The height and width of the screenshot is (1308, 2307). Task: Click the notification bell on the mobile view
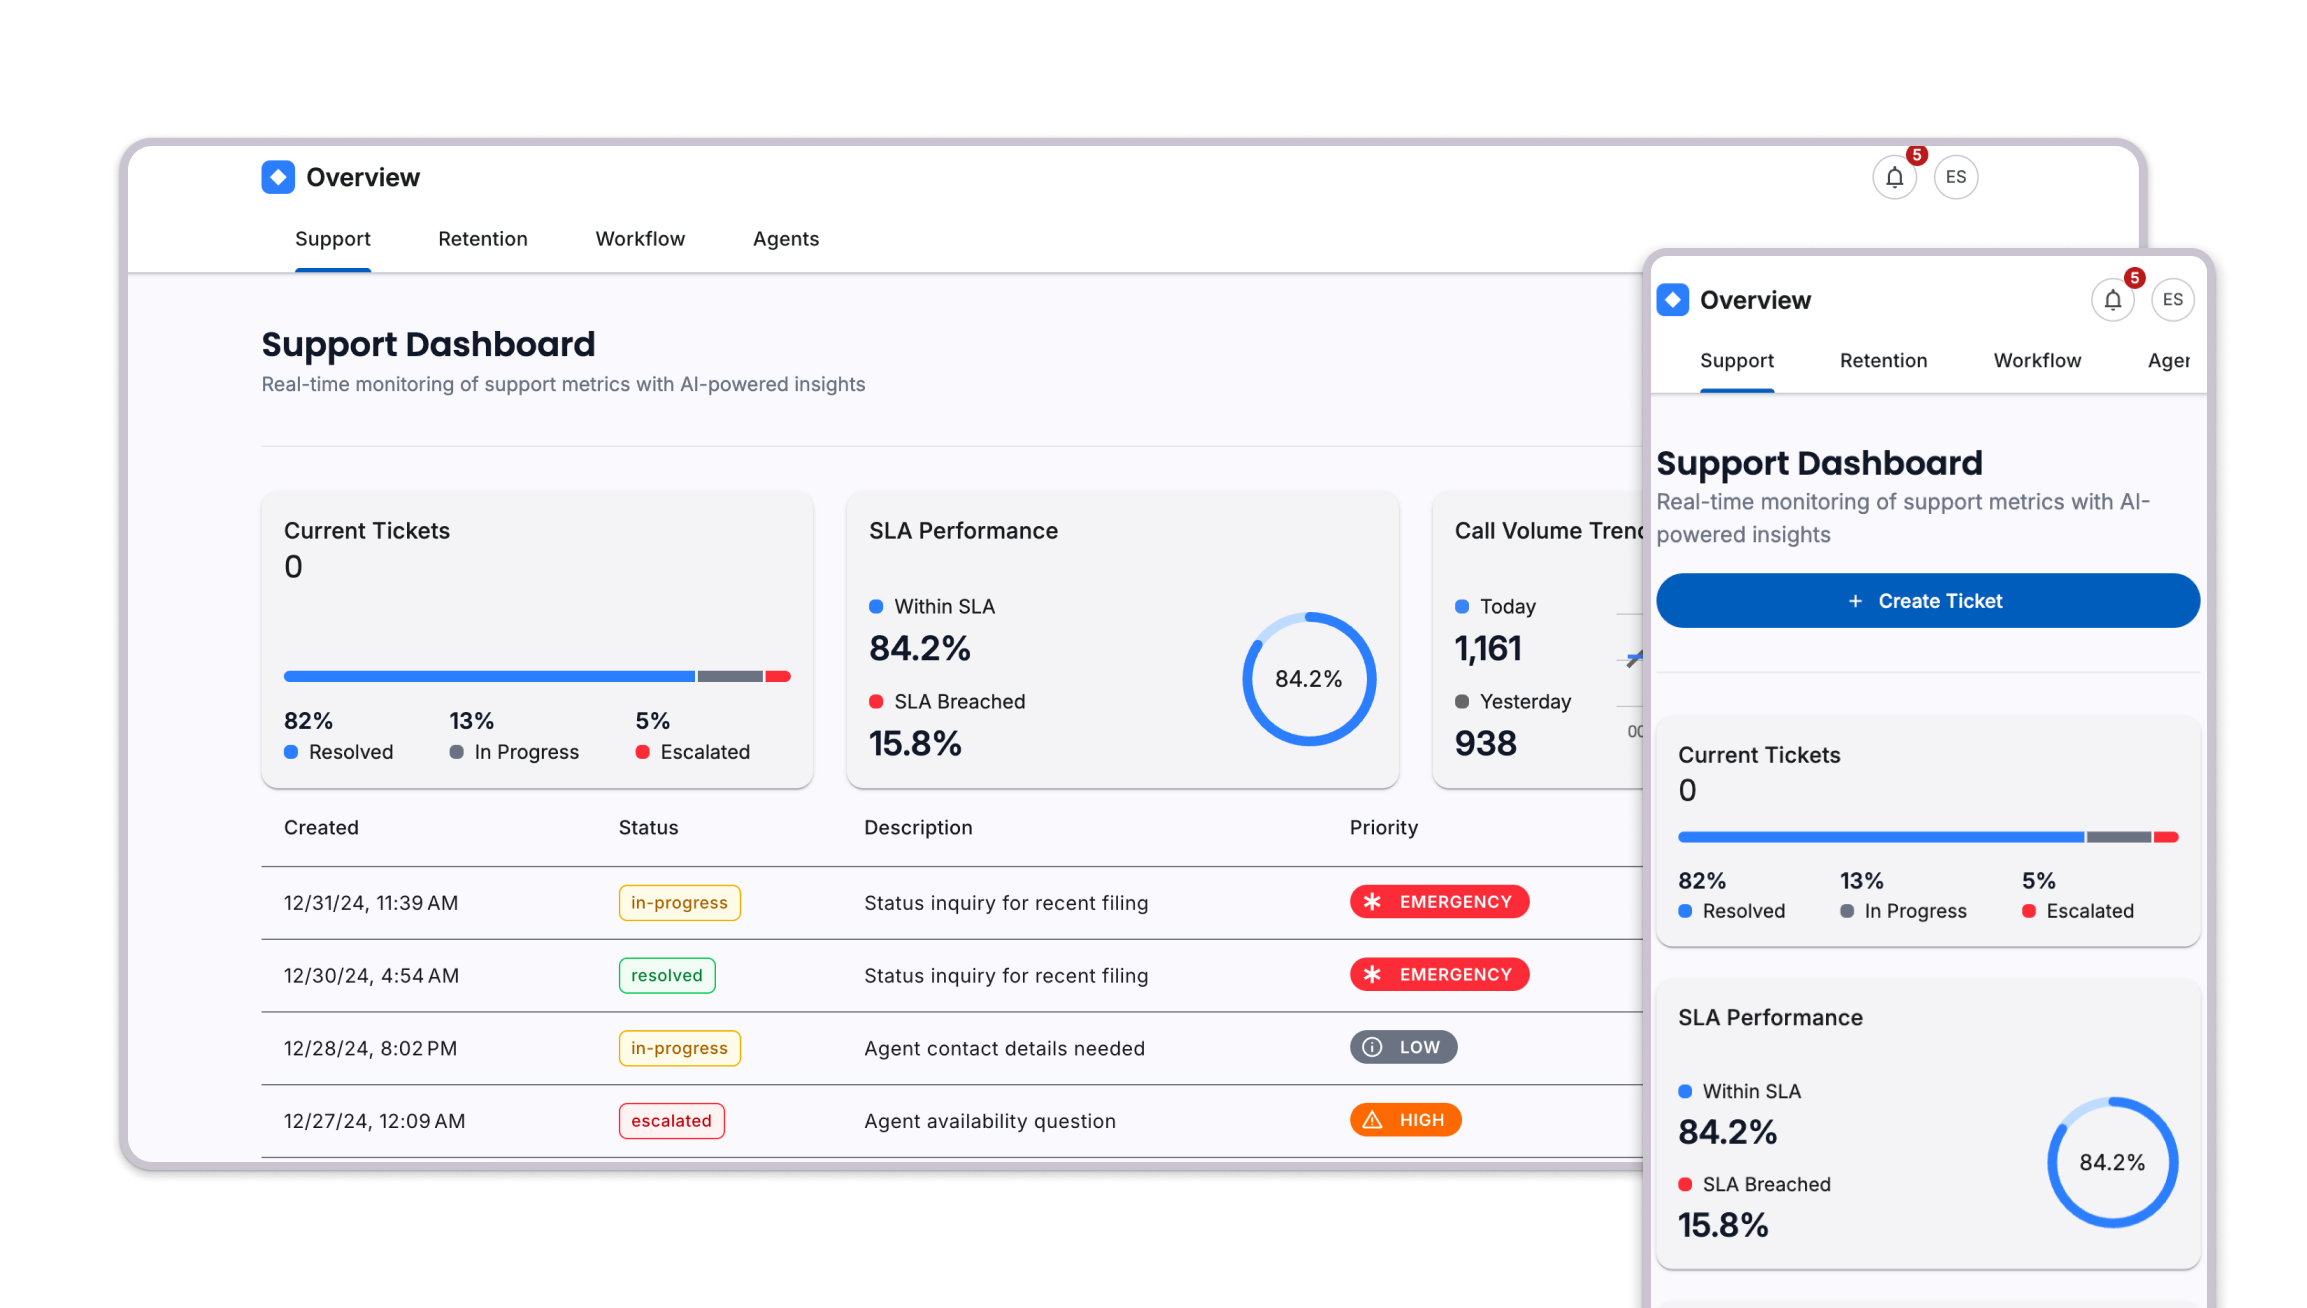(2112, 299)
